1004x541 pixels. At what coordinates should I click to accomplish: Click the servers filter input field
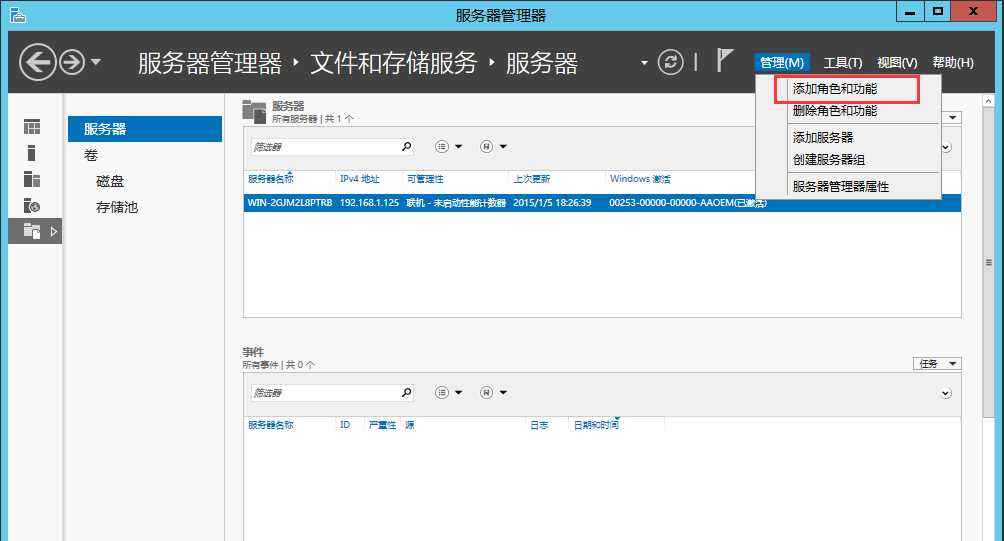click(x=325, y=147)
